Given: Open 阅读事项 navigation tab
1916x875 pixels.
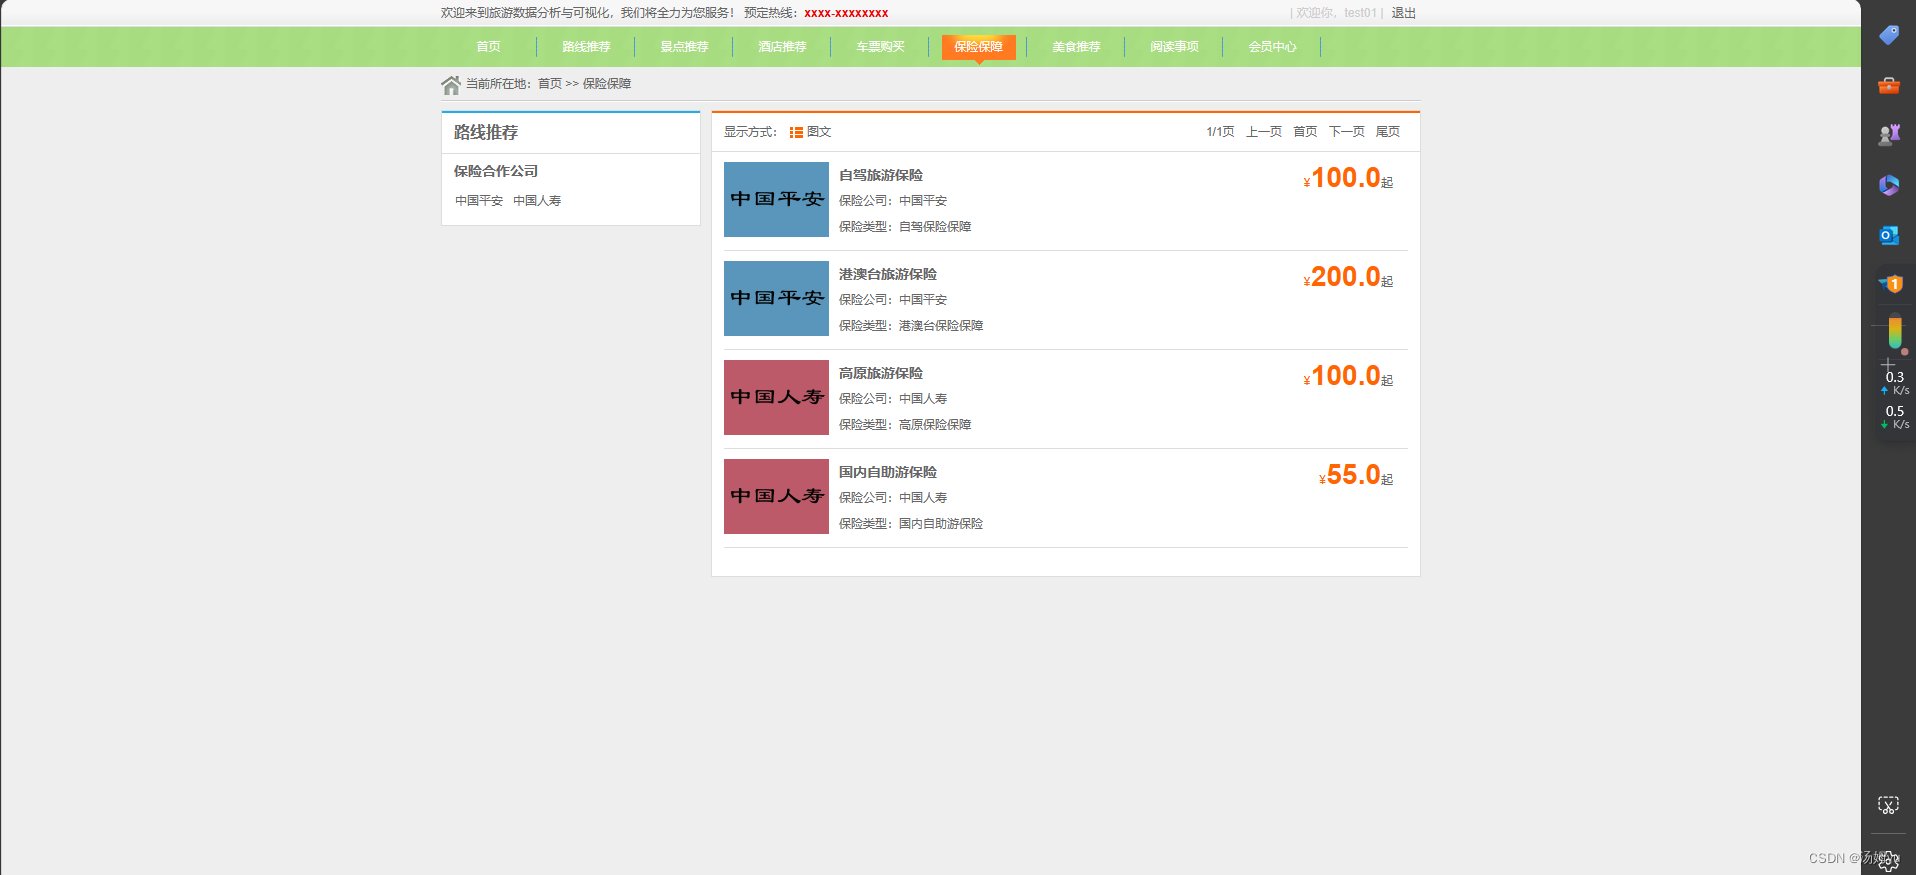Looking at the screenshot, I should [x=1174, y=47].
